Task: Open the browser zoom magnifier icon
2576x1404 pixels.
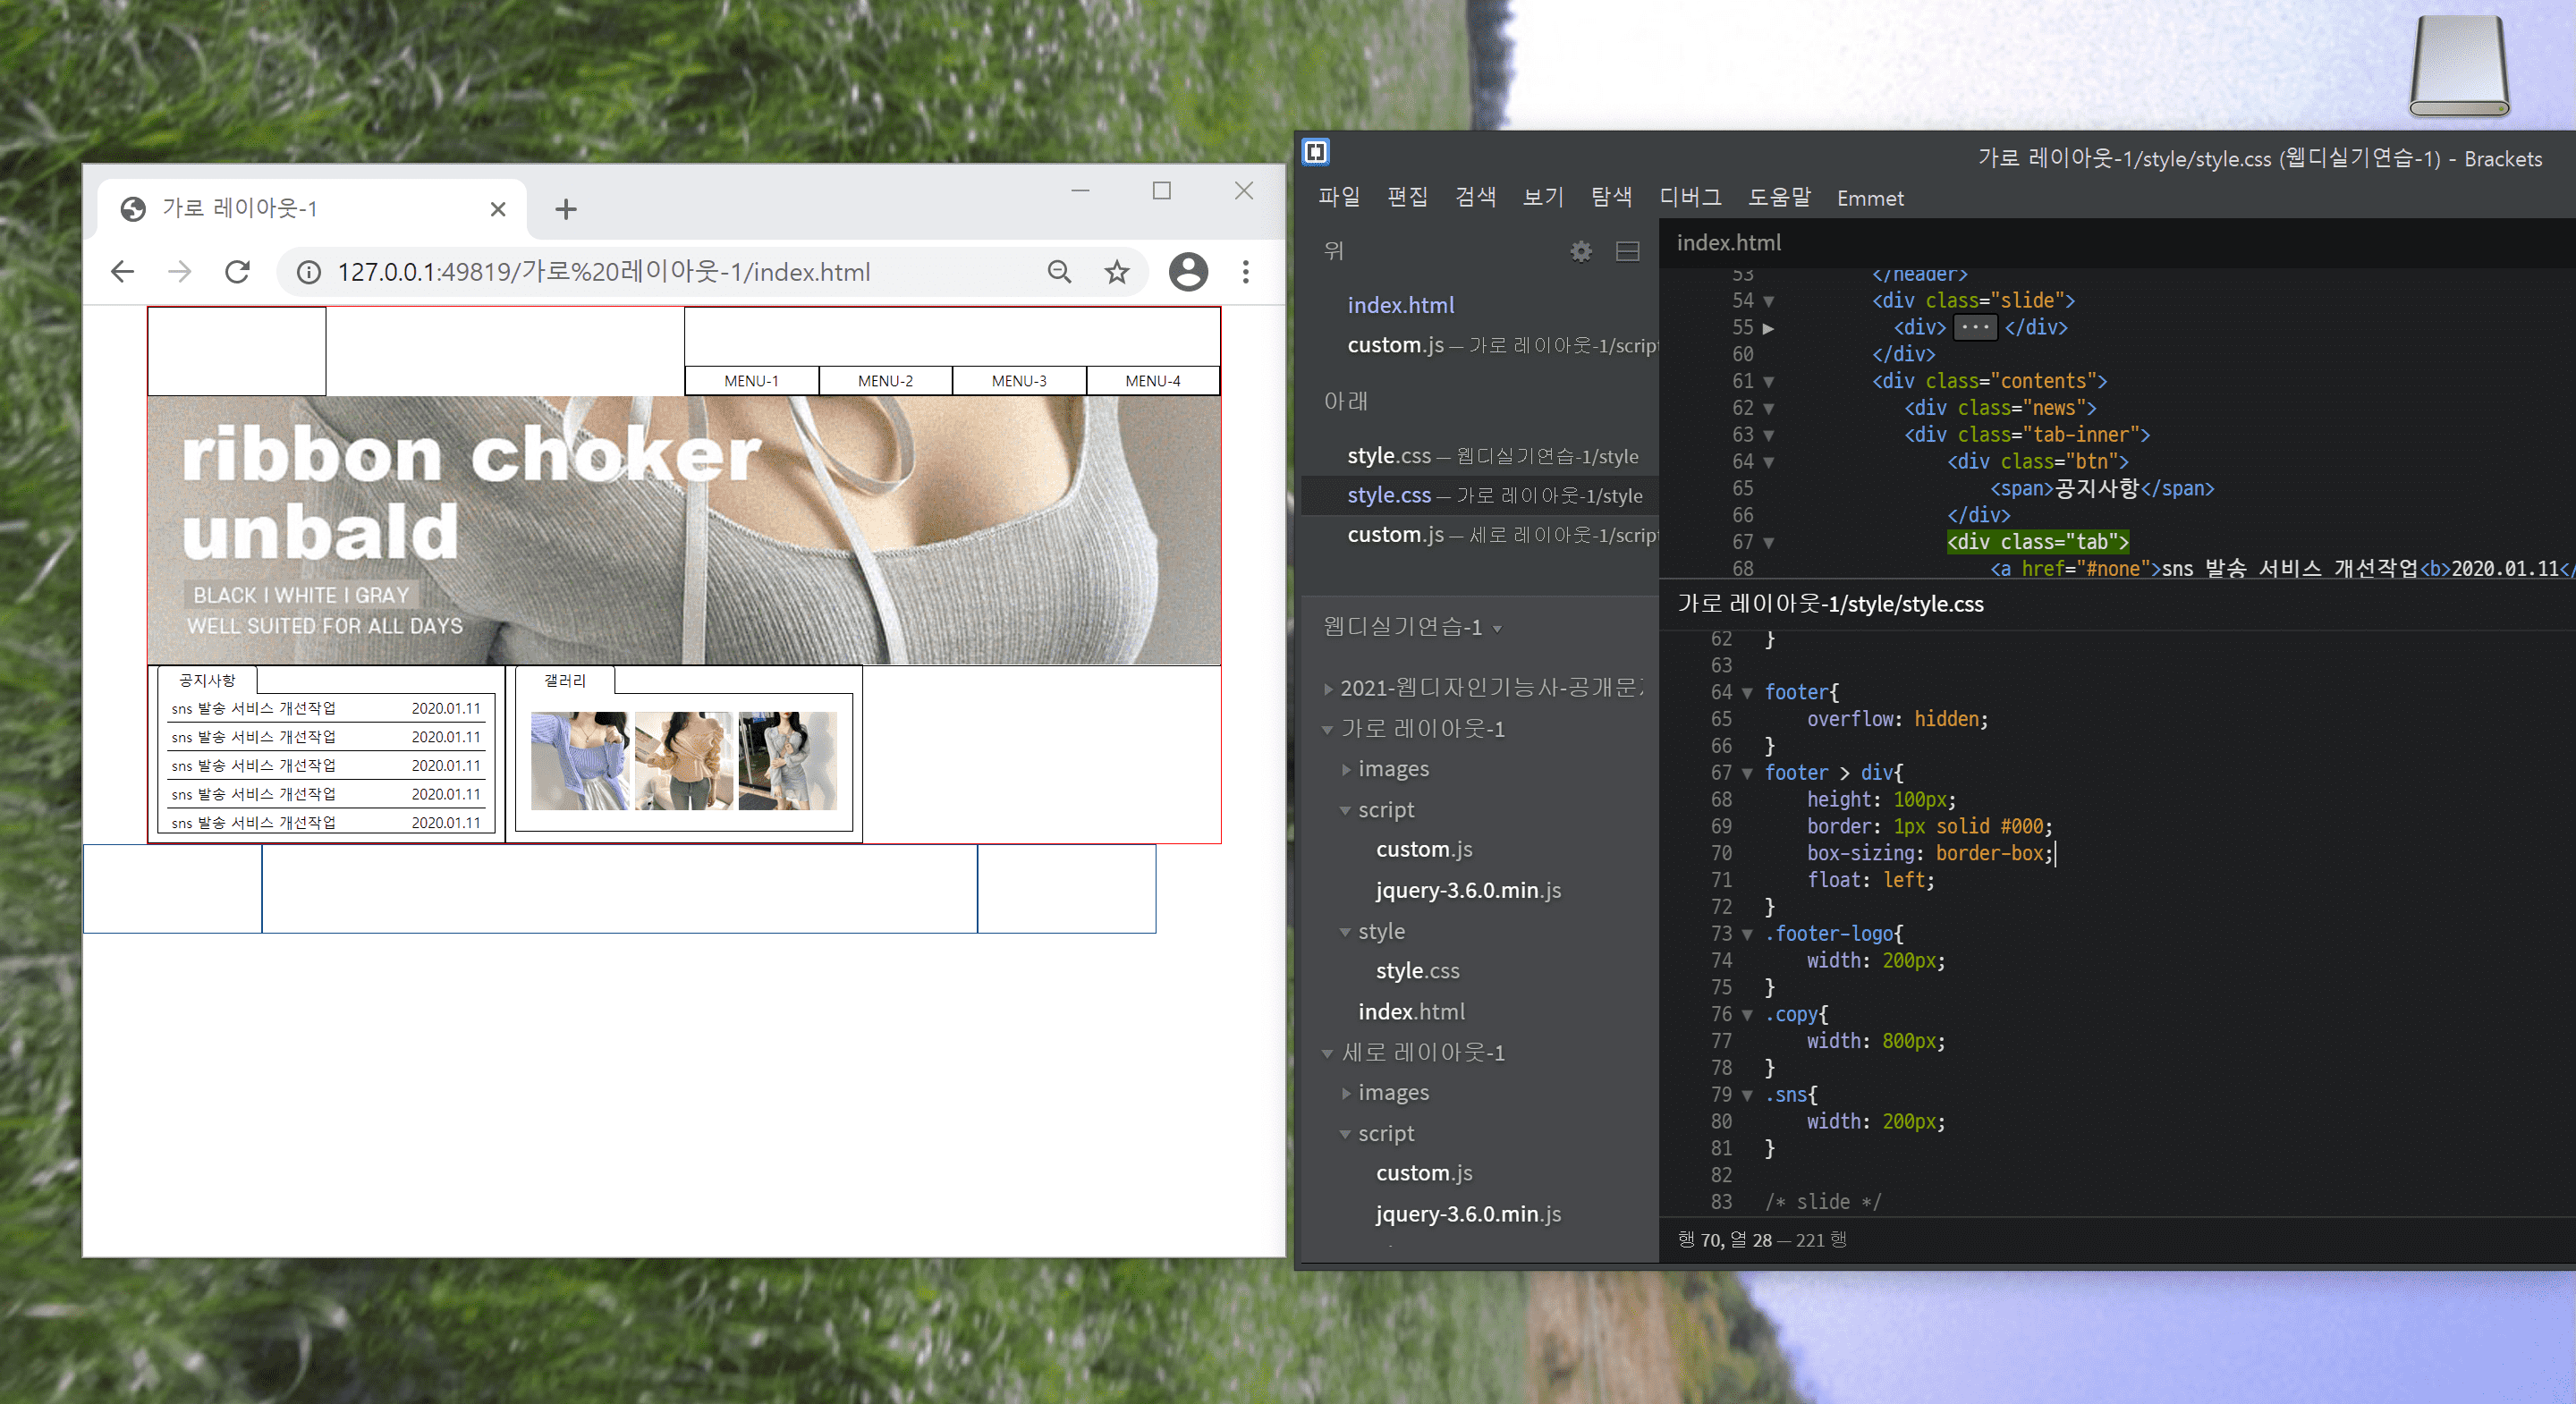Action: [x=1059, y=272]
